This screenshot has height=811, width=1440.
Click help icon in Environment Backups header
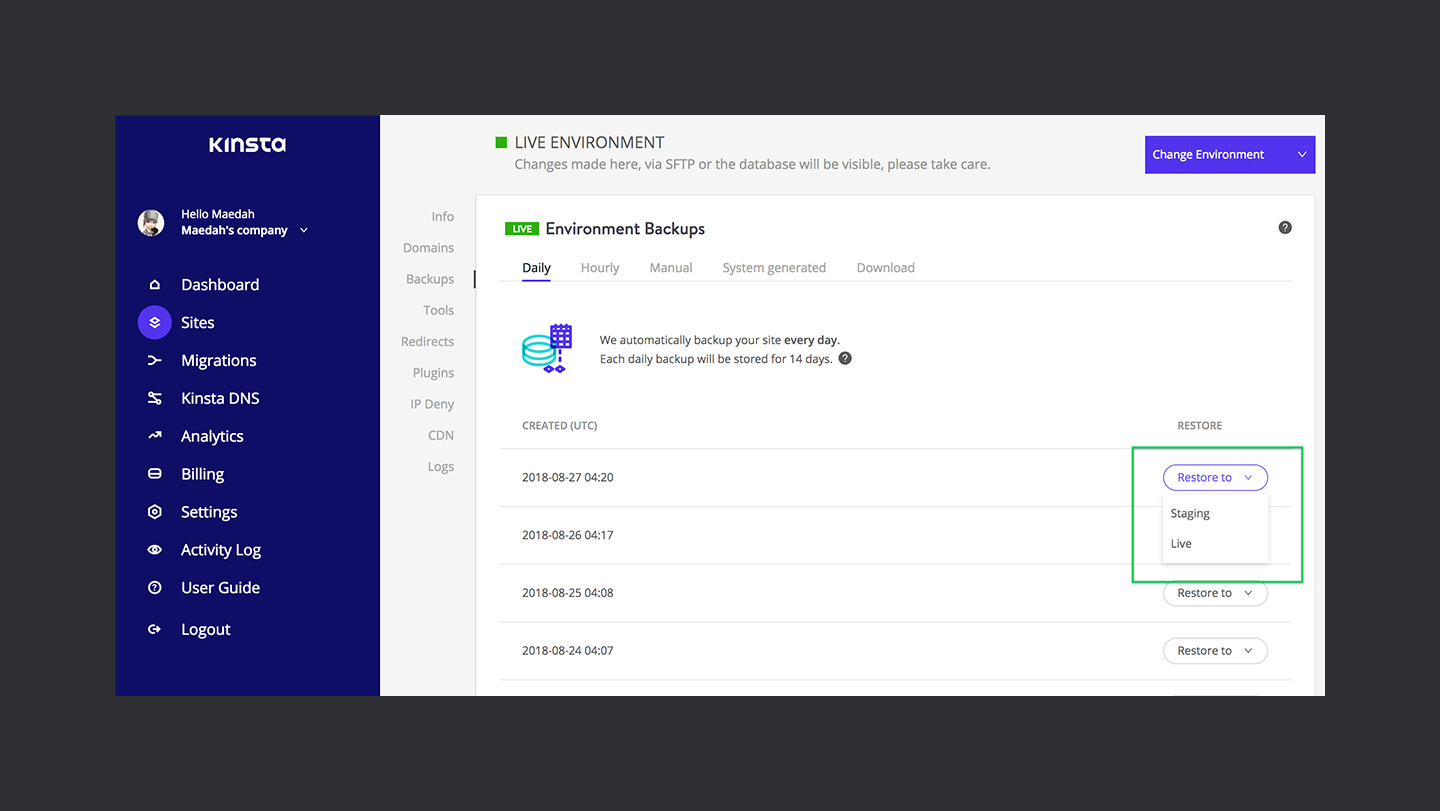pos(1285,228)
